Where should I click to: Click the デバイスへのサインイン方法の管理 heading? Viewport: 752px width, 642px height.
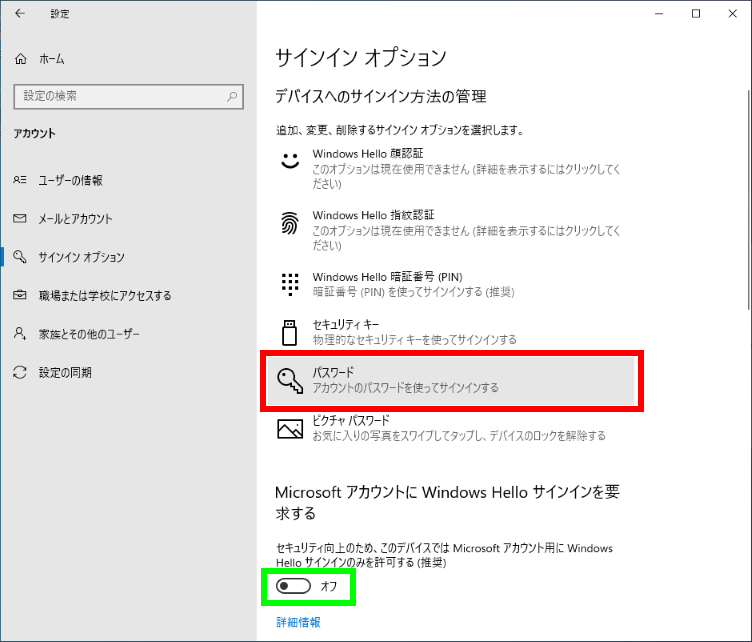[x=381, y=97]
